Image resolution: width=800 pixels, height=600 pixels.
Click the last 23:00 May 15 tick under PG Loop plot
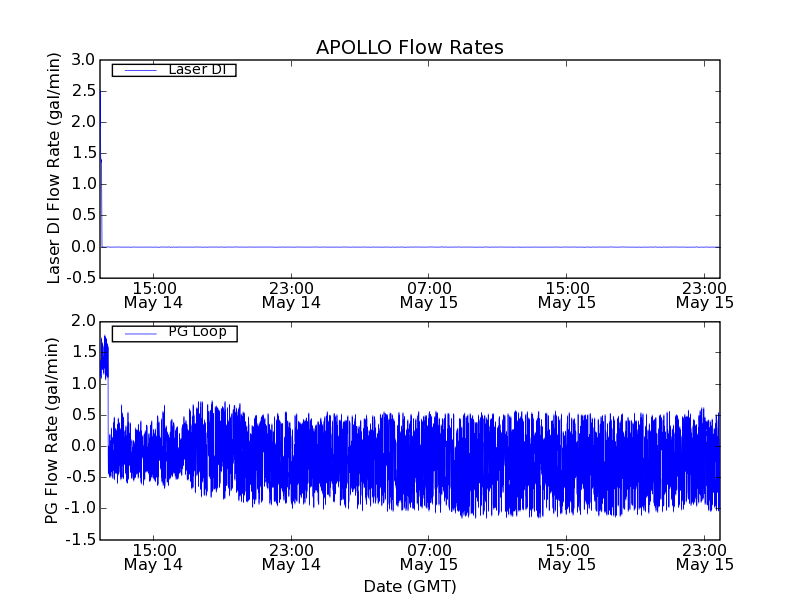[x=704, y=556]
